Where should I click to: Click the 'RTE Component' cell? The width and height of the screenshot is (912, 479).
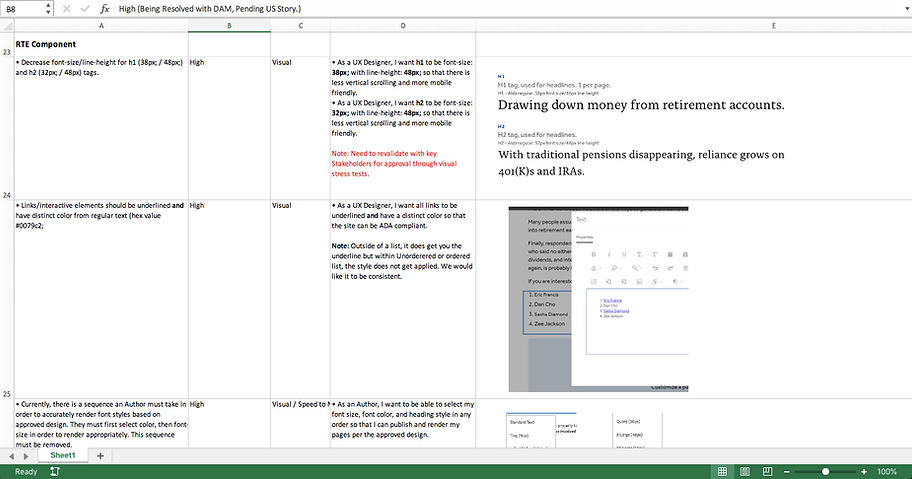[101, 44]
